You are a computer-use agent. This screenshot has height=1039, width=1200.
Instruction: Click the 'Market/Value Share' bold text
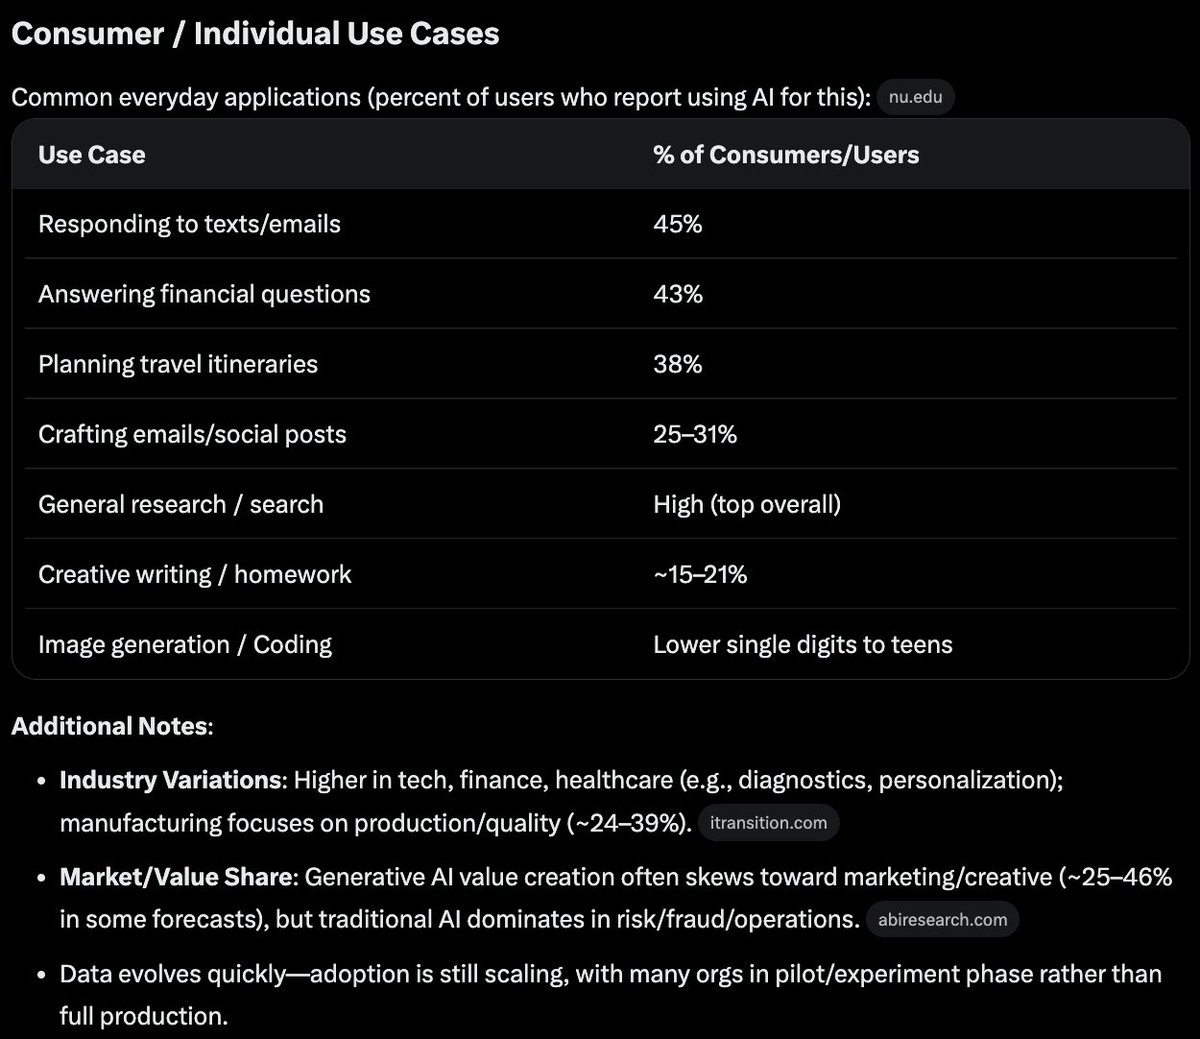tap(178, 877)
